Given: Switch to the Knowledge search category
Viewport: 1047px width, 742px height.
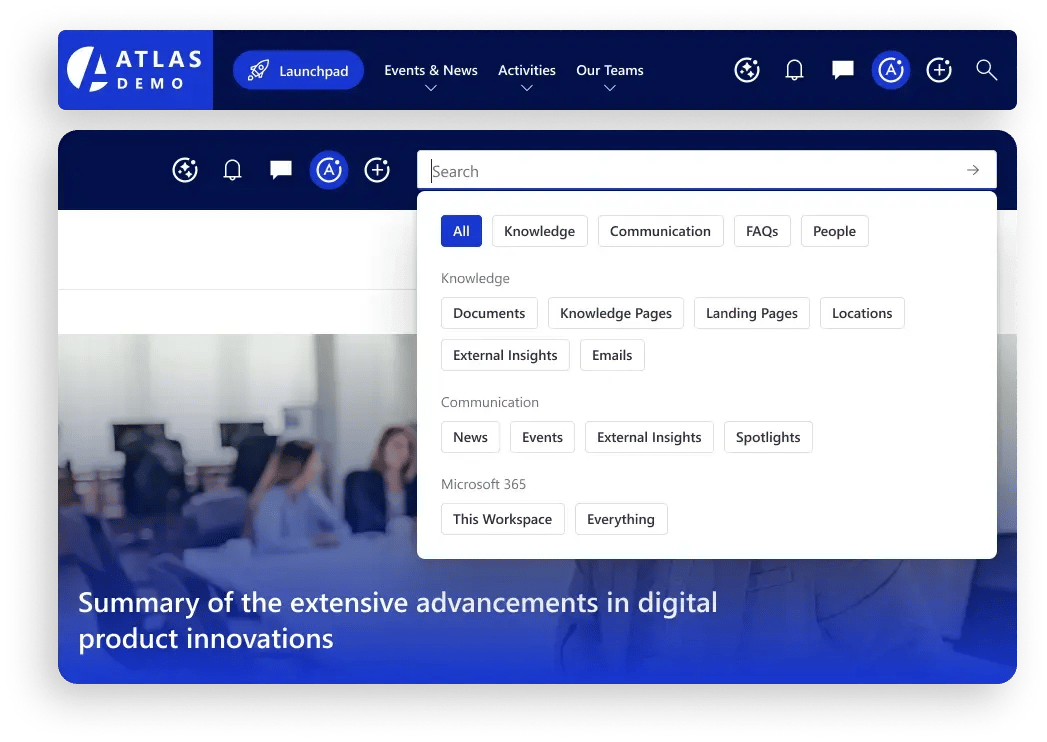Looking at the screenshot, I should [539, 231].
